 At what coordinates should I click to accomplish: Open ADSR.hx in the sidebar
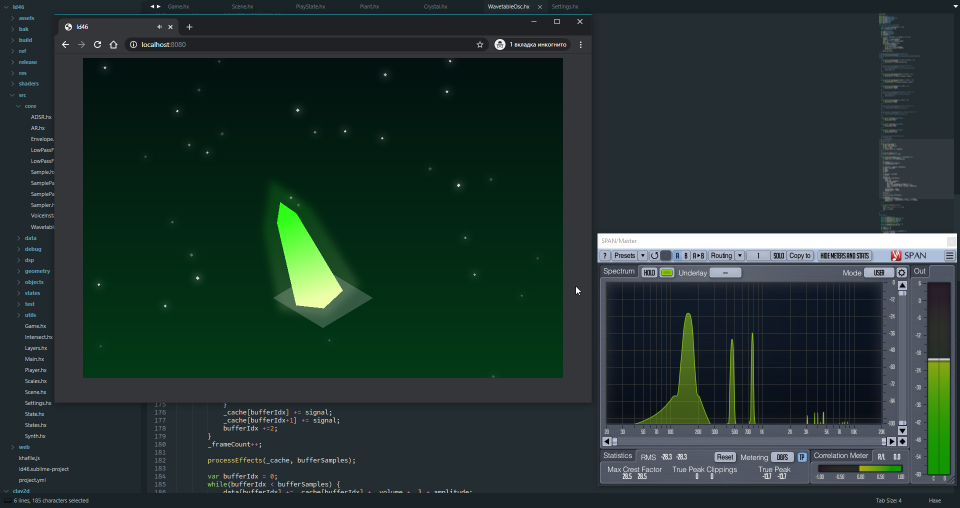coord(41,118)
